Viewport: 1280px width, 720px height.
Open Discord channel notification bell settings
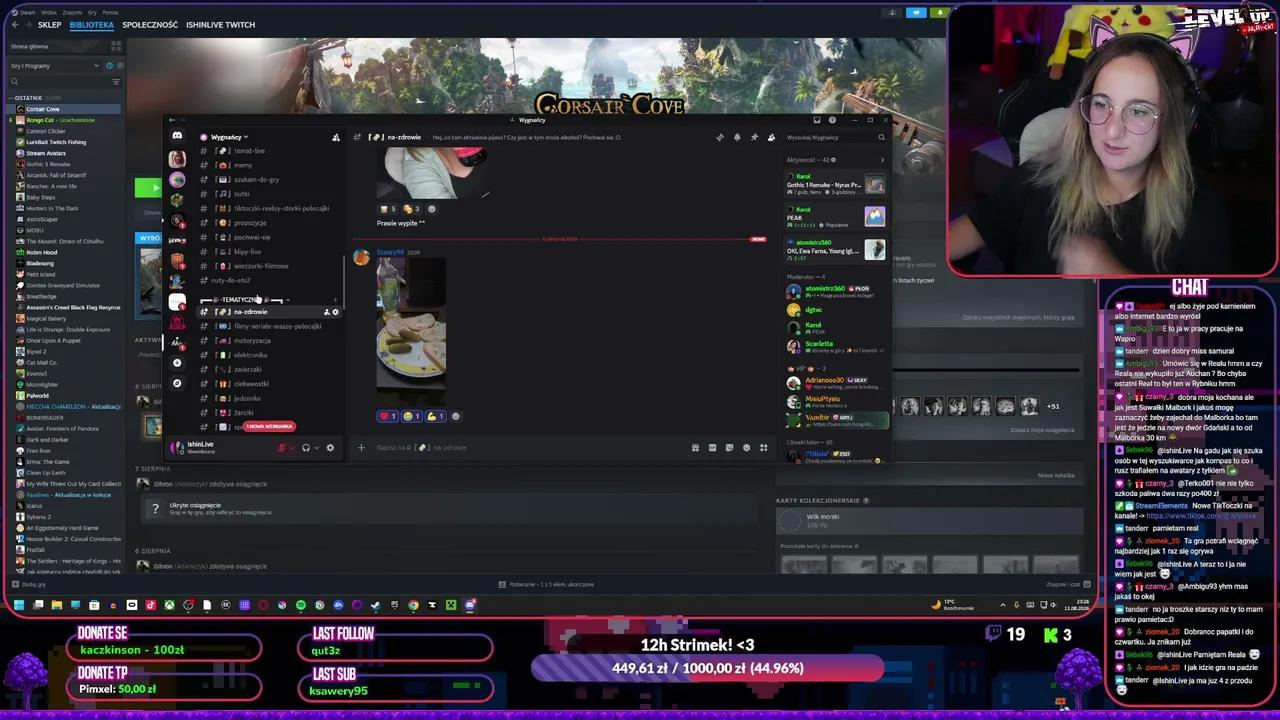737,137
